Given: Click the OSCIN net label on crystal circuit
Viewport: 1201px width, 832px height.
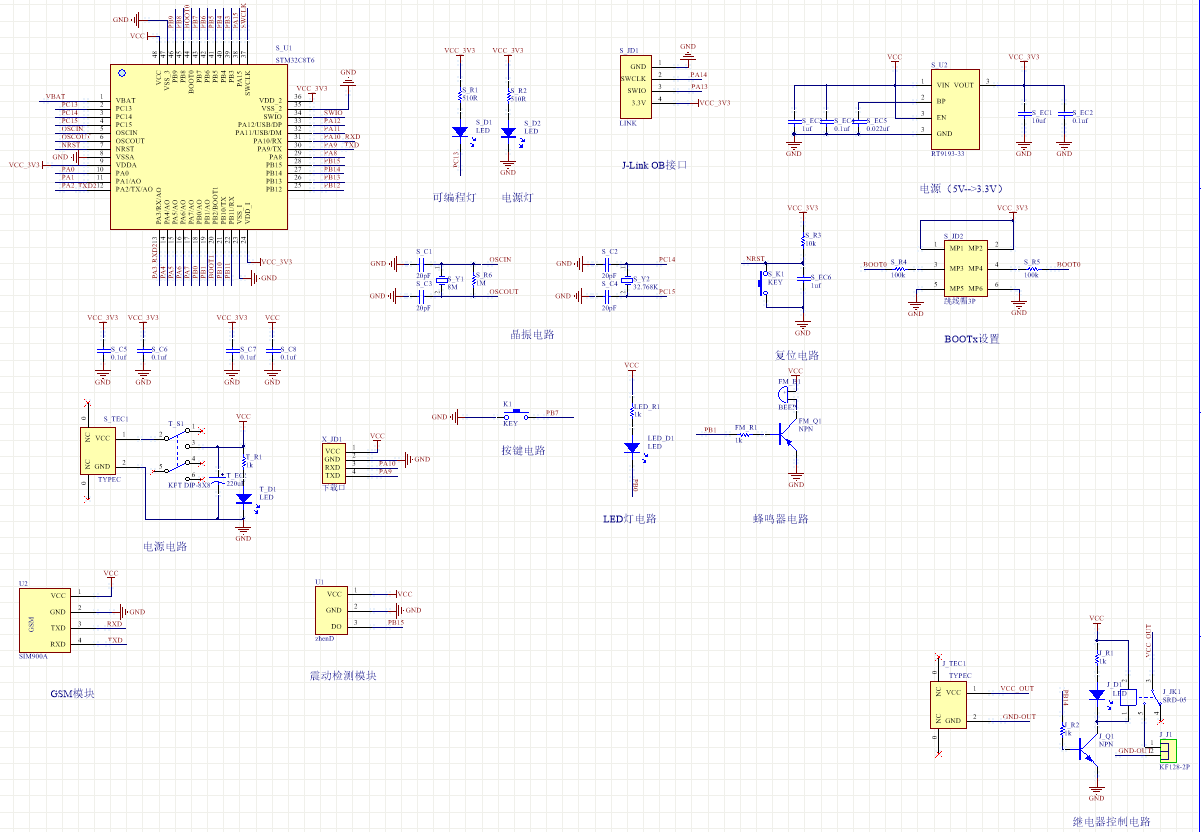Looking at the screenshot, I should coord(501,259).
